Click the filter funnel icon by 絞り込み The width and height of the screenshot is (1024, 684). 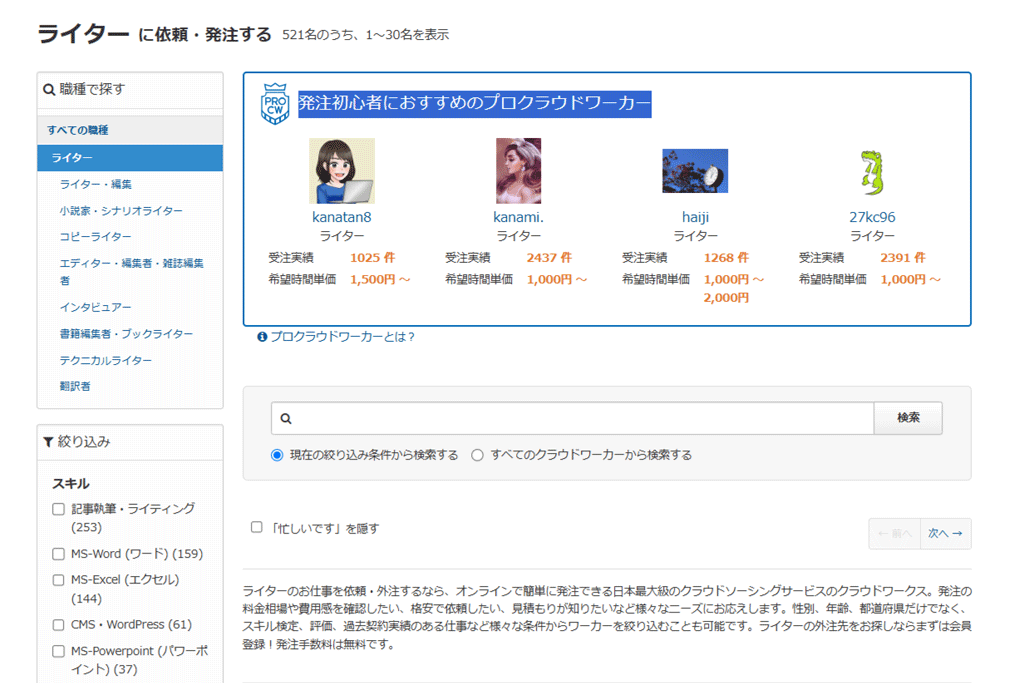click(48, 442)
